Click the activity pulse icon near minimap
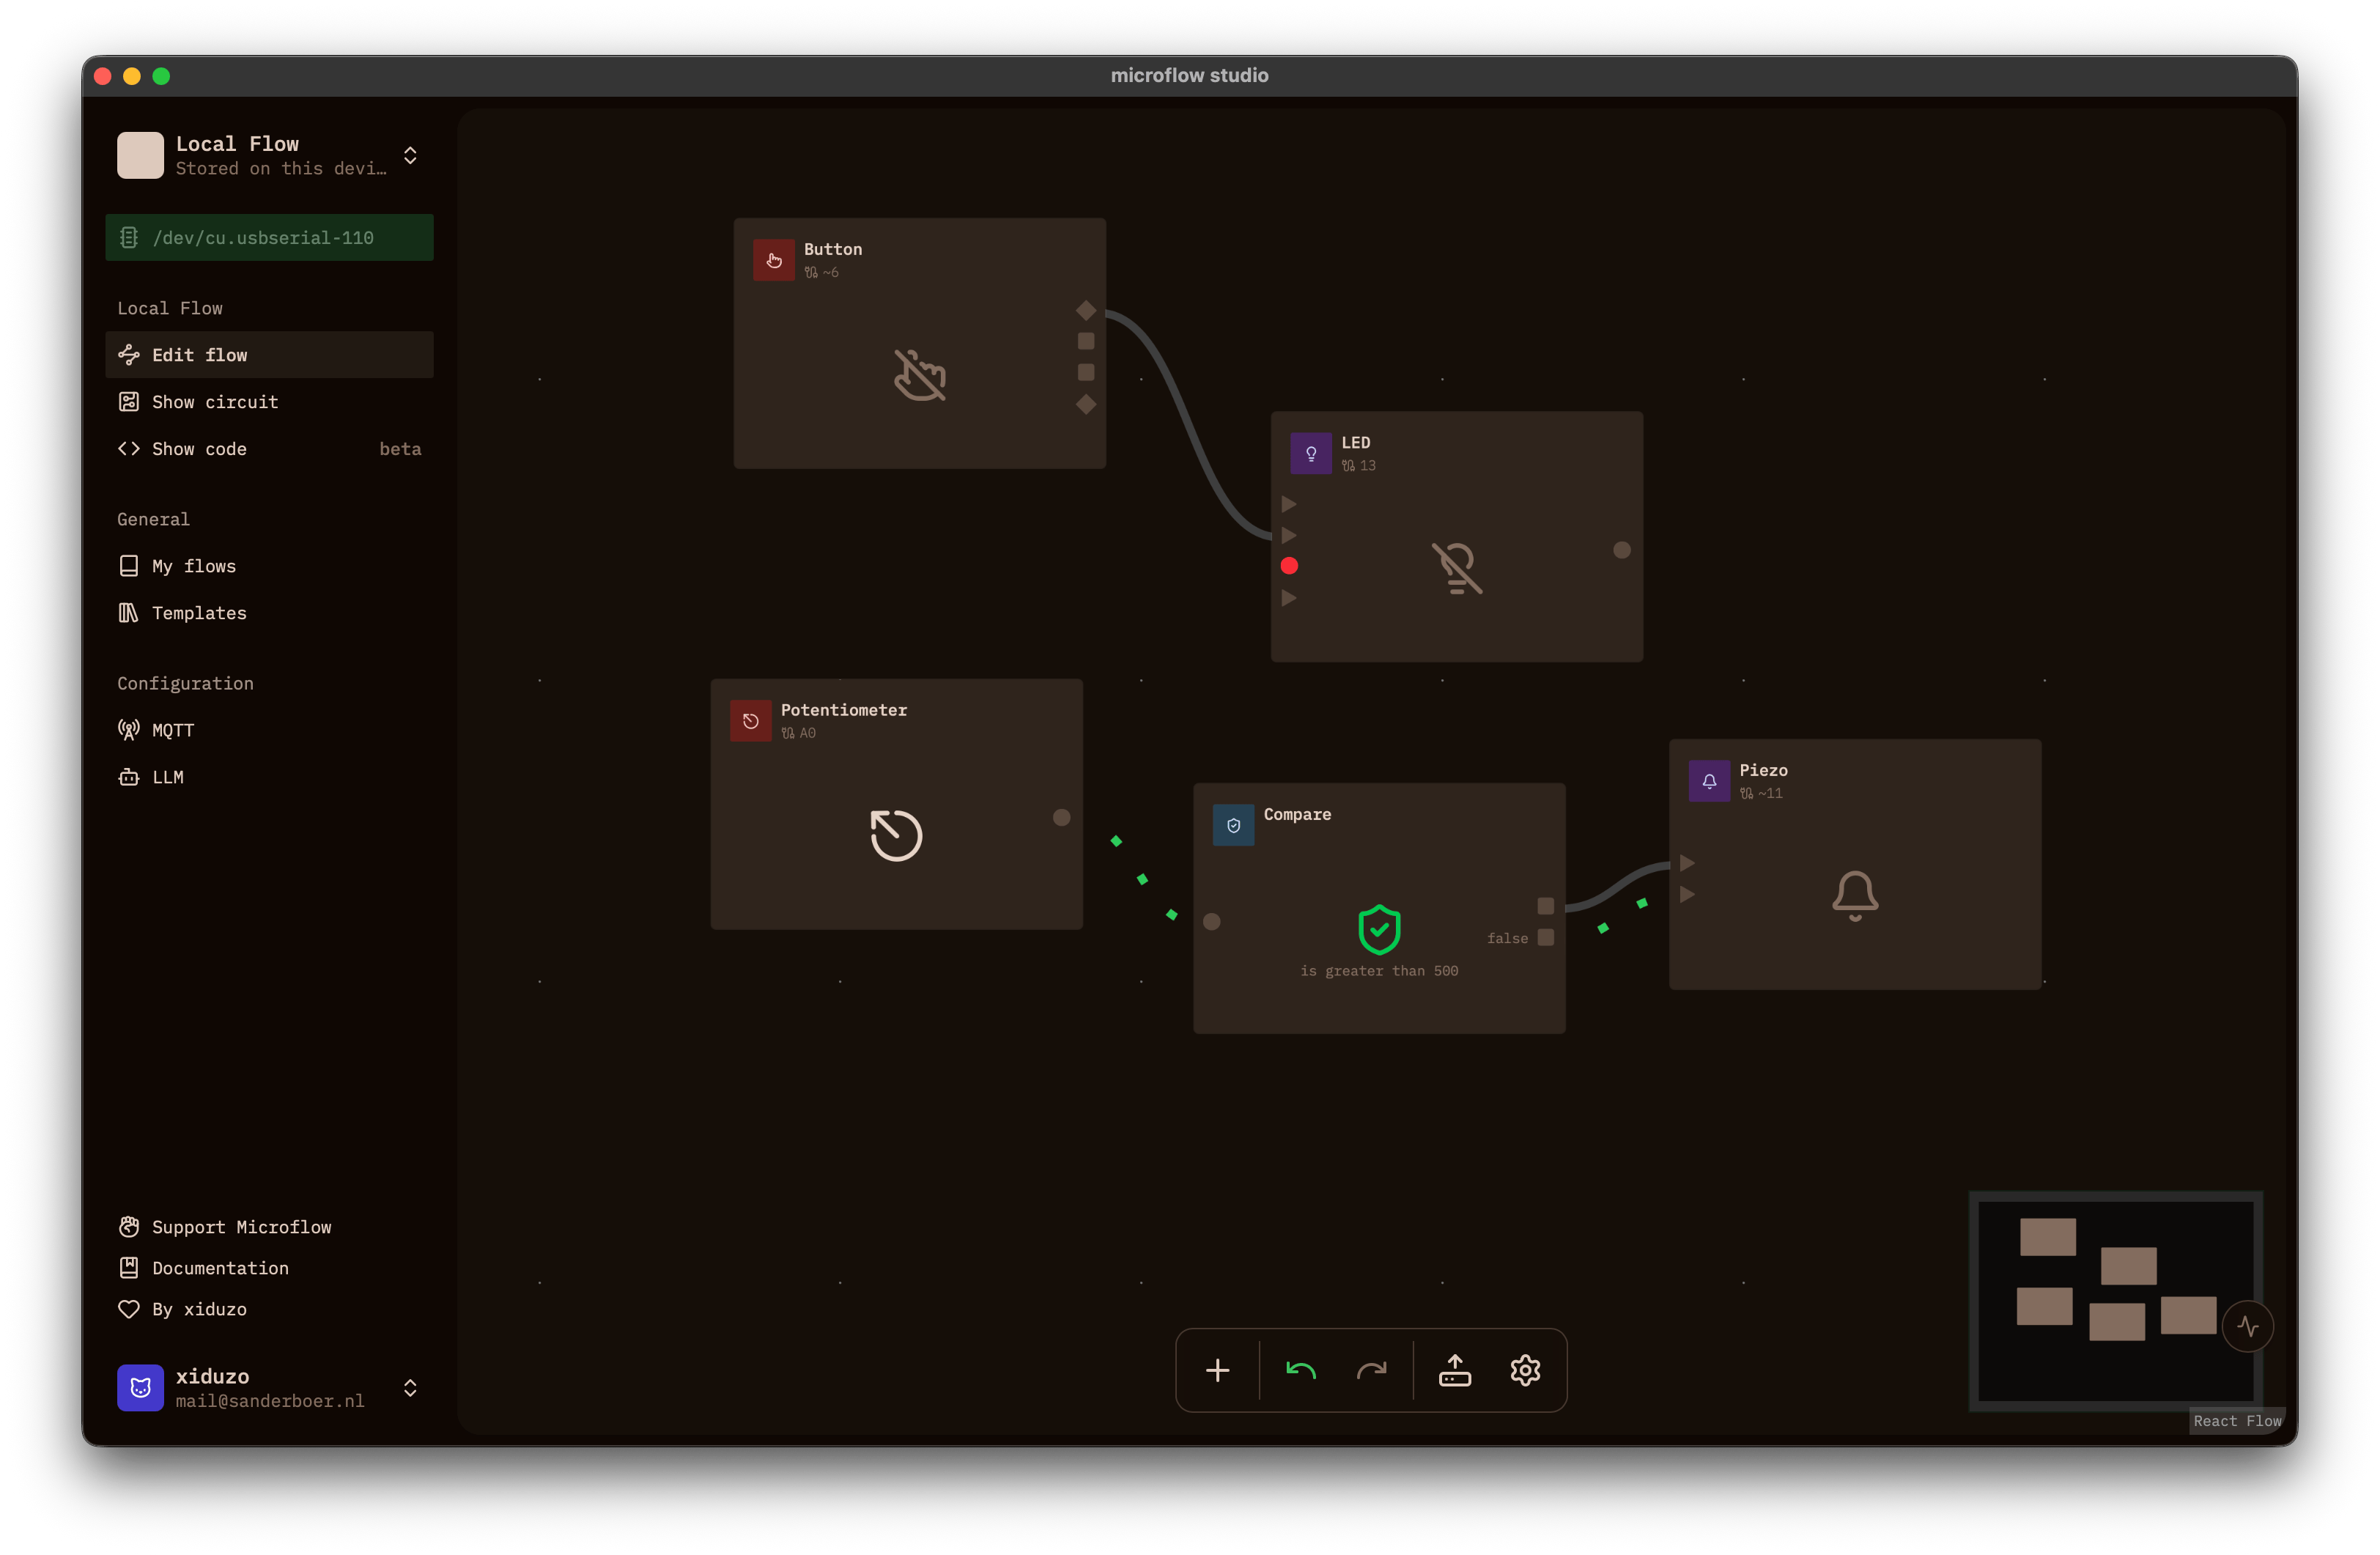 (x=2247, y=1326)
